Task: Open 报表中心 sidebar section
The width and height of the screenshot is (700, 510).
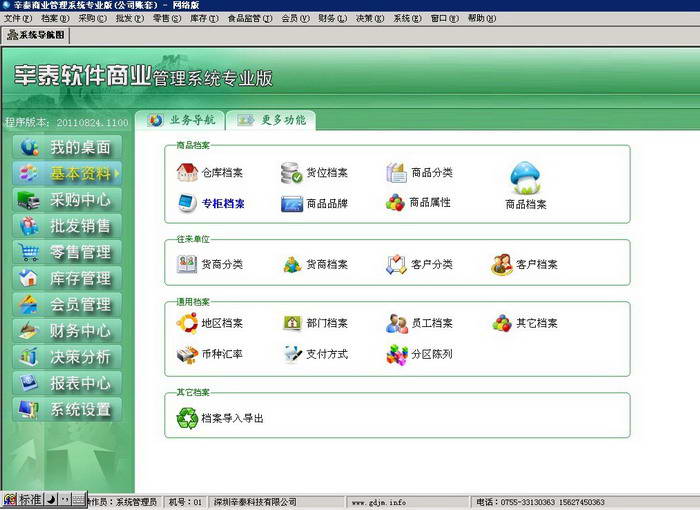Action: click(67, 383)
